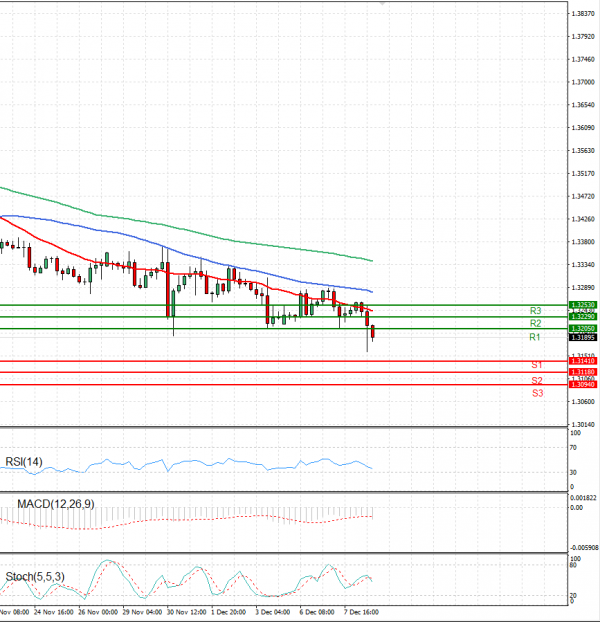The image size is (600, 622).
Task: Click the green 1.32530 price tag
Action: point(583,305)
